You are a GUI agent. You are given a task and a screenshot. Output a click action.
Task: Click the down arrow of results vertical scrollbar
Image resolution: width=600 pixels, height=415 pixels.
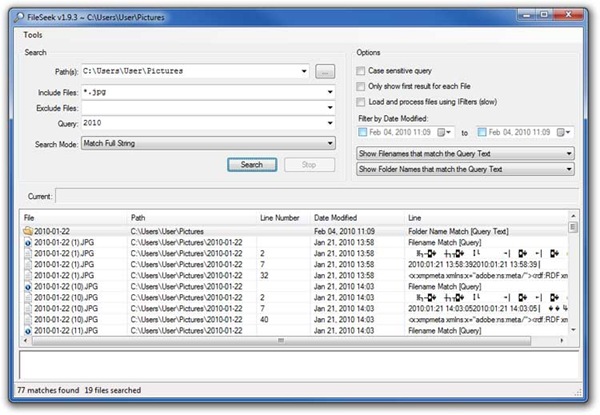(573, 330)
